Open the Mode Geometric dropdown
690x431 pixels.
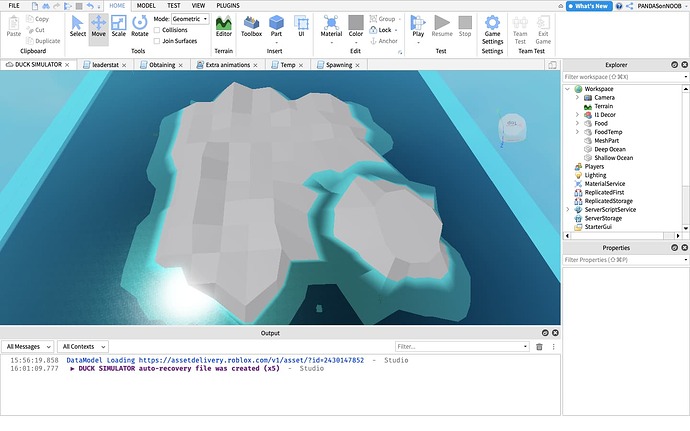190,19
